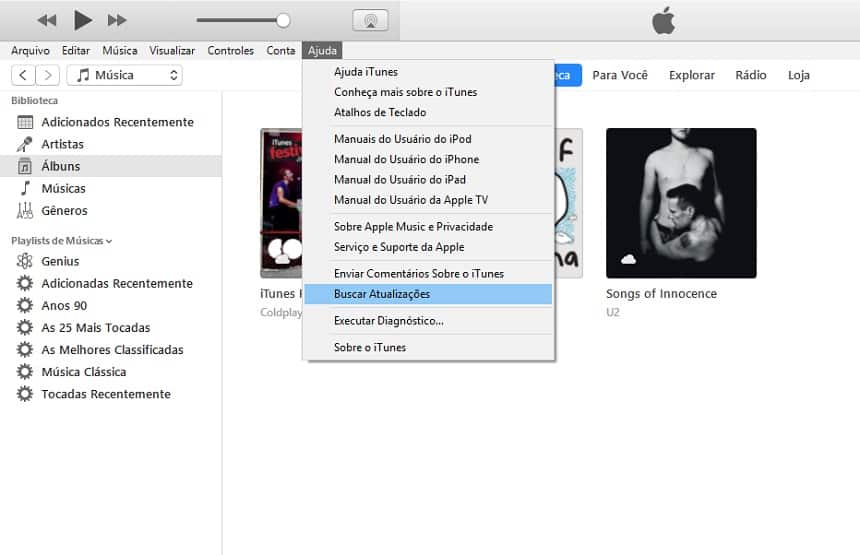860x555 pixels.
Task: Open the Coldplay iTunes Festival album cover
Action: [281, 203]
